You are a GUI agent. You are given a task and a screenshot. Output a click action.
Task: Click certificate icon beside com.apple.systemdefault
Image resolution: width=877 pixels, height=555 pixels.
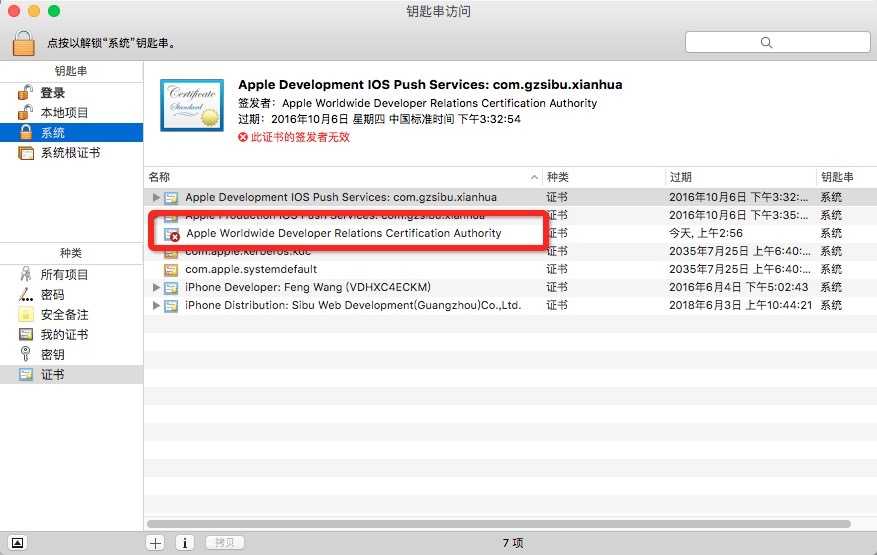171,270
